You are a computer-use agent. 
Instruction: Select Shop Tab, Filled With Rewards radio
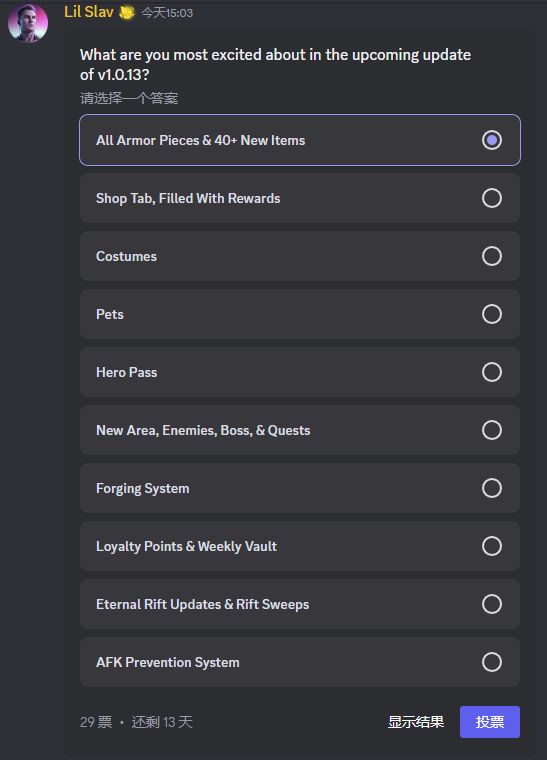[492, 198]
